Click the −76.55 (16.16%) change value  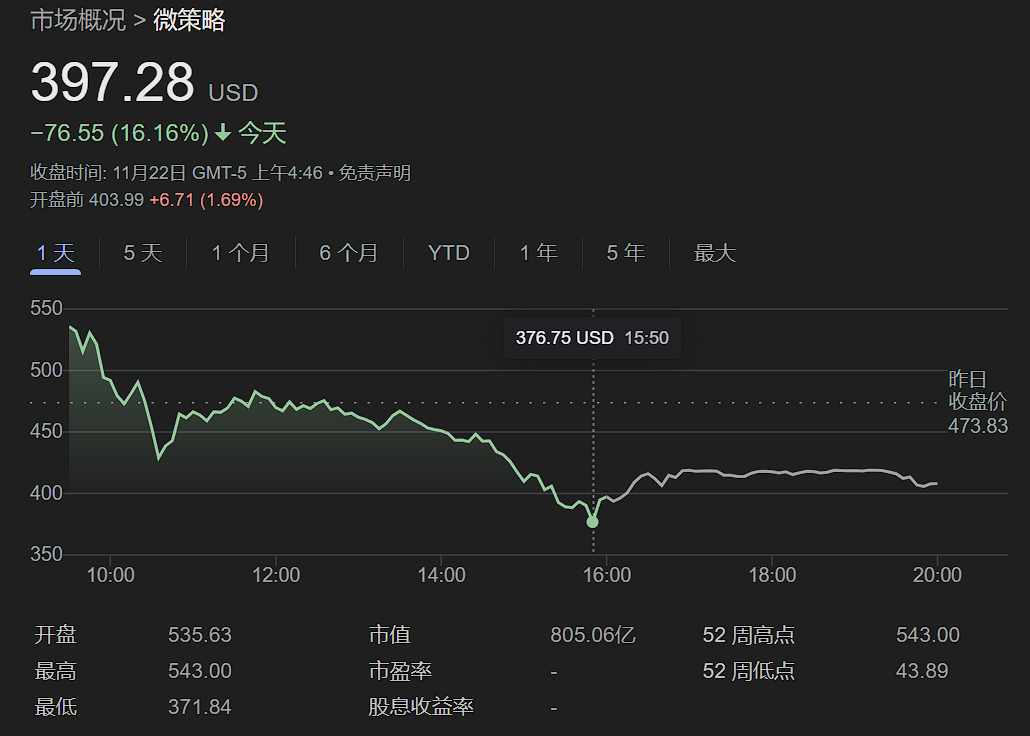(120, 133)
